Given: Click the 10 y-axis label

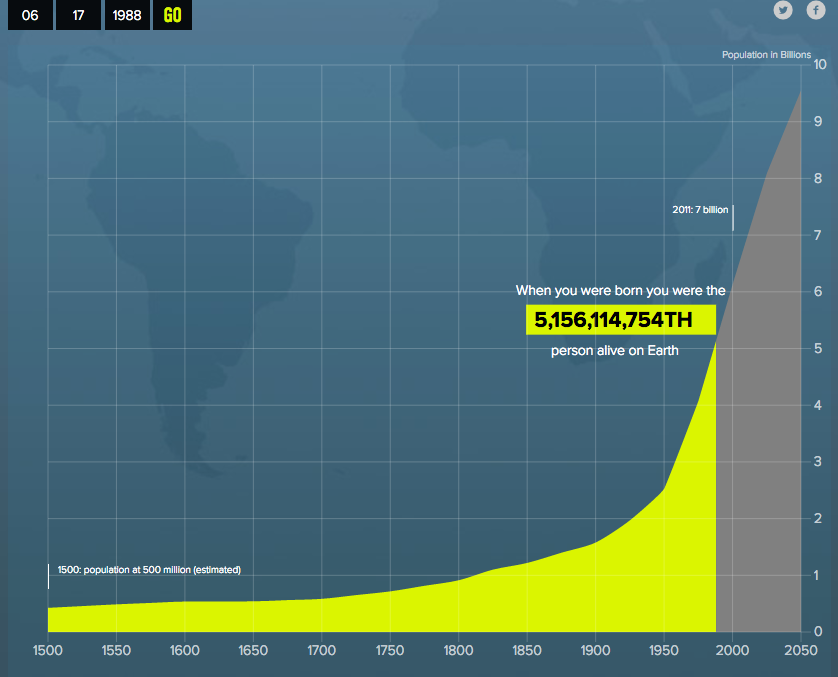Looking at the screenshot, I should 820,65.
